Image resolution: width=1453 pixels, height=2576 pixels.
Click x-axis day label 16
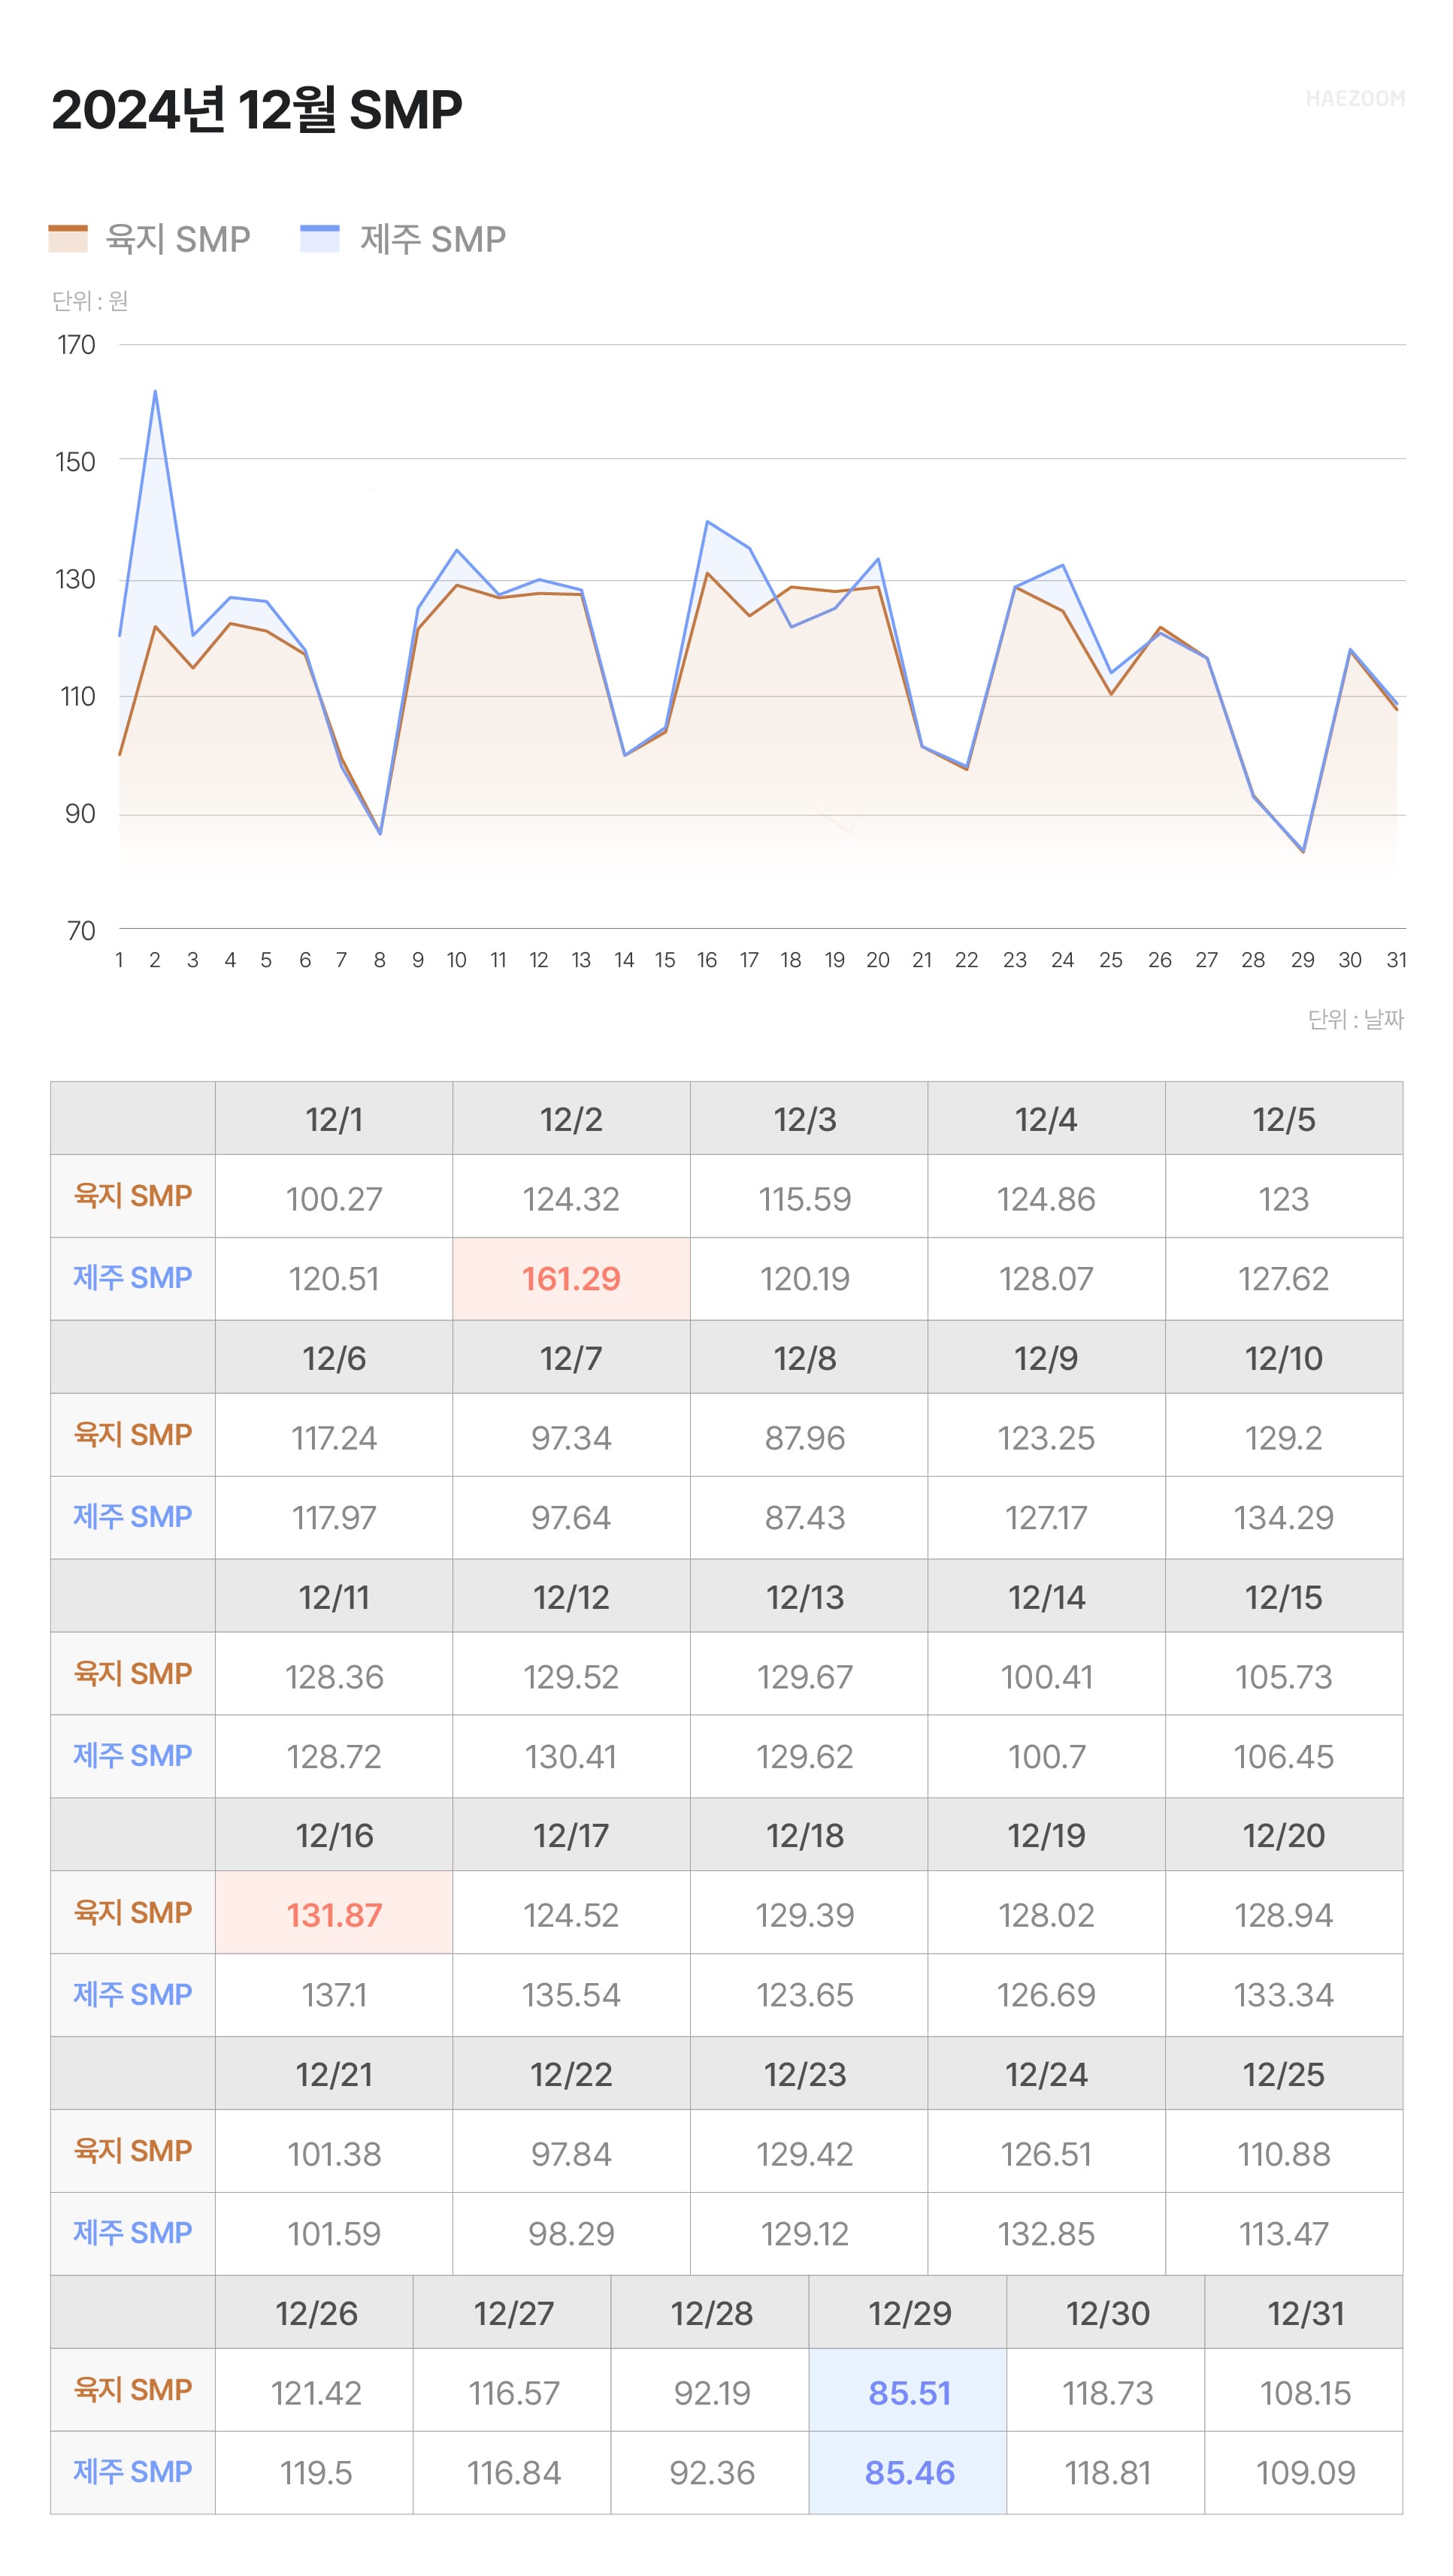[707, 960]
